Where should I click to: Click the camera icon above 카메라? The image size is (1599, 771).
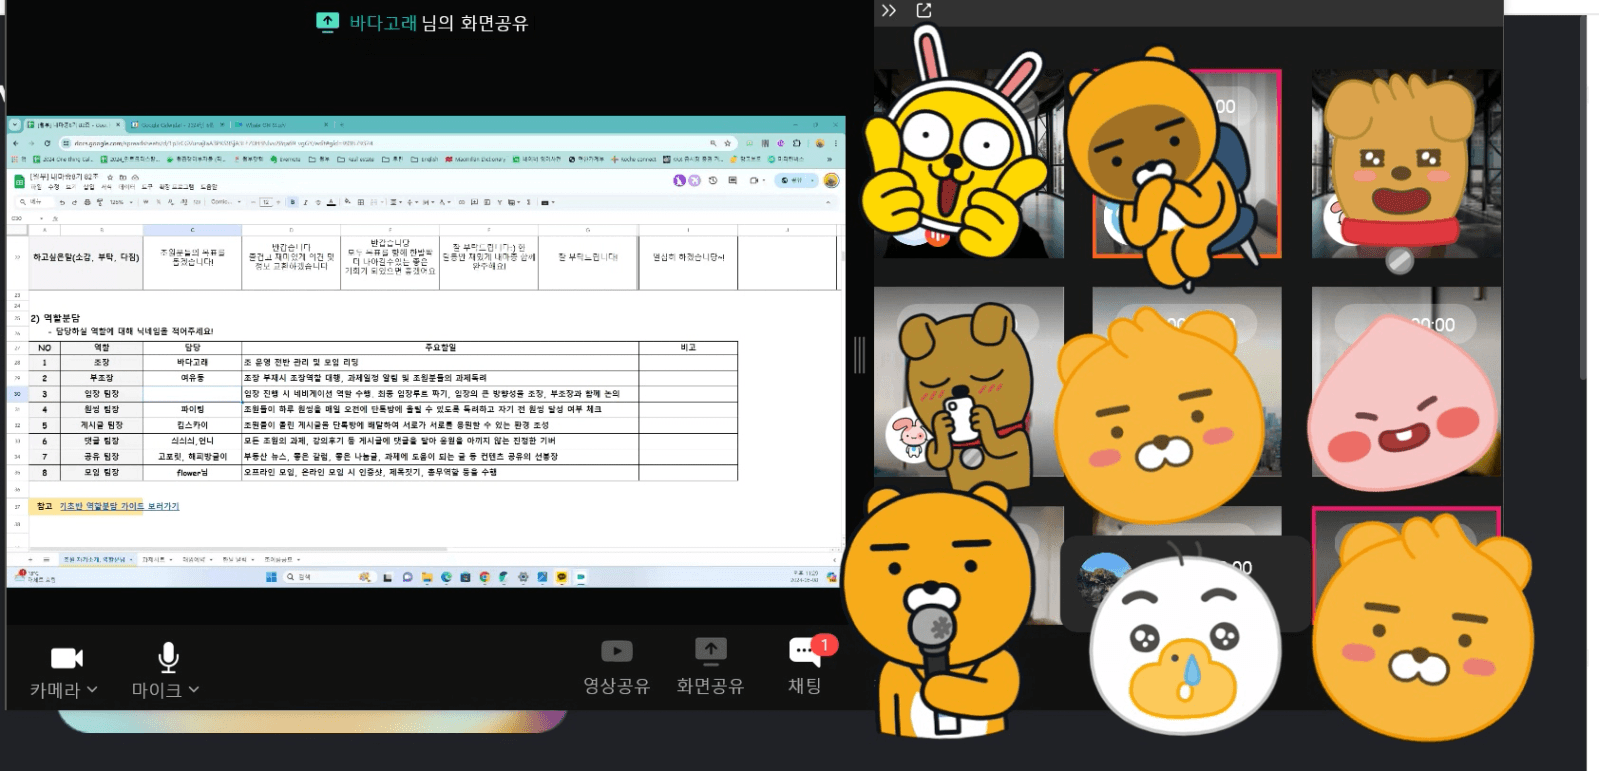(67, 658)
